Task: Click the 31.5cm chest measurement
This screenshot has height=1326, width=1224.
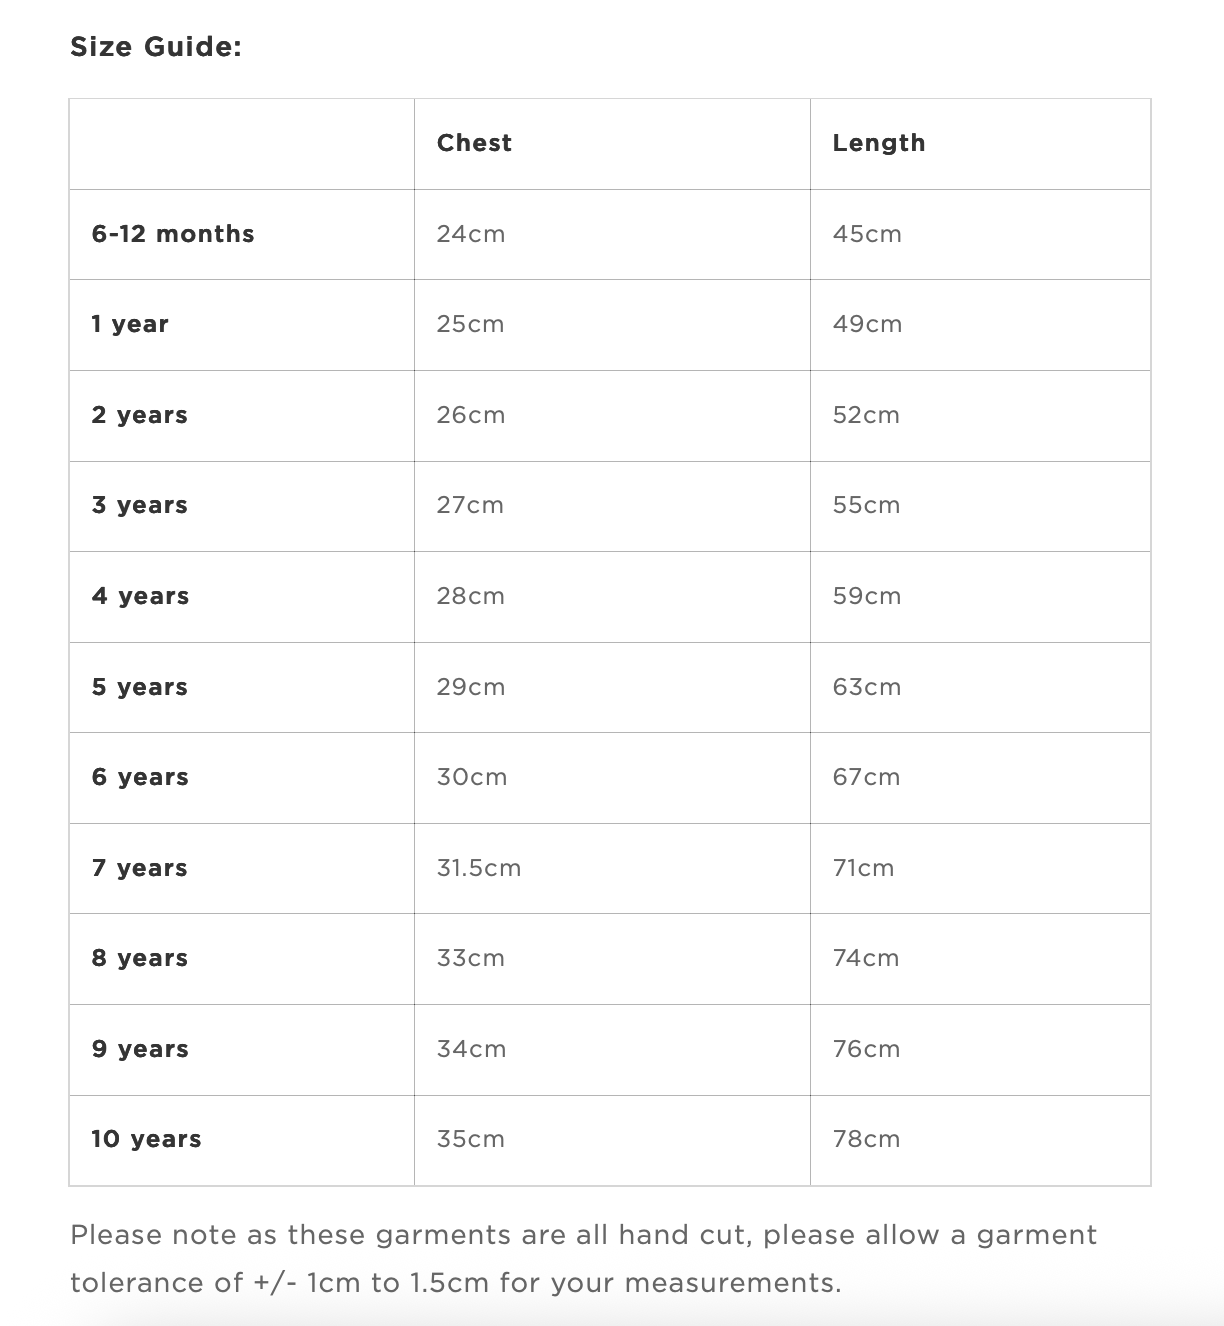Action: [x=479, y=868]
